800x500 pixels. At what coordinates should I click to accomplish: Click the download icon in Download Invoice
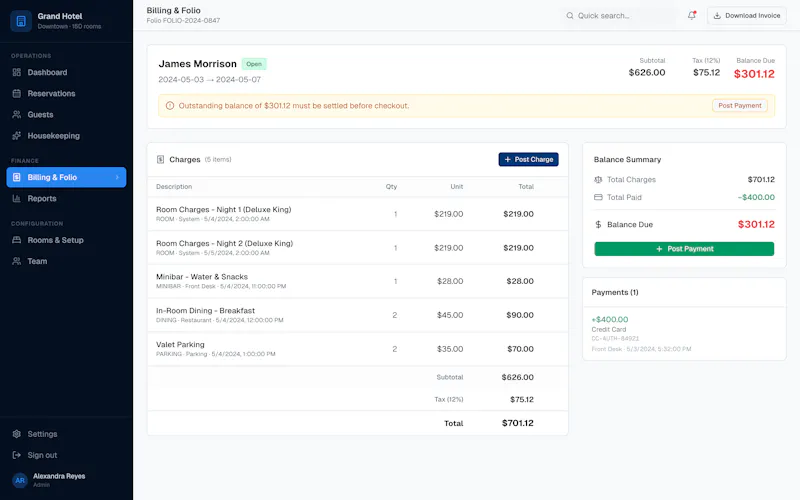(x=717, y=16)
